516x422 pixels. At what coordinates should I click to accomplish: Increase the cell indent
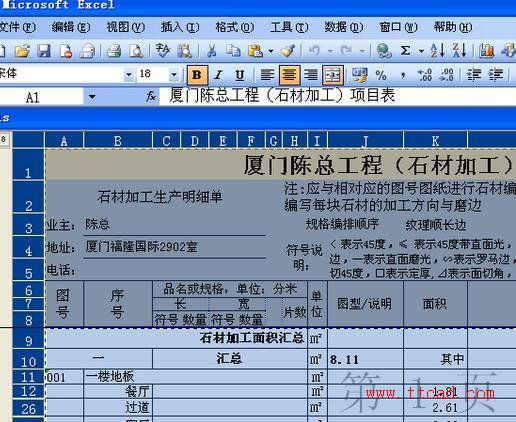click(496, 75)
